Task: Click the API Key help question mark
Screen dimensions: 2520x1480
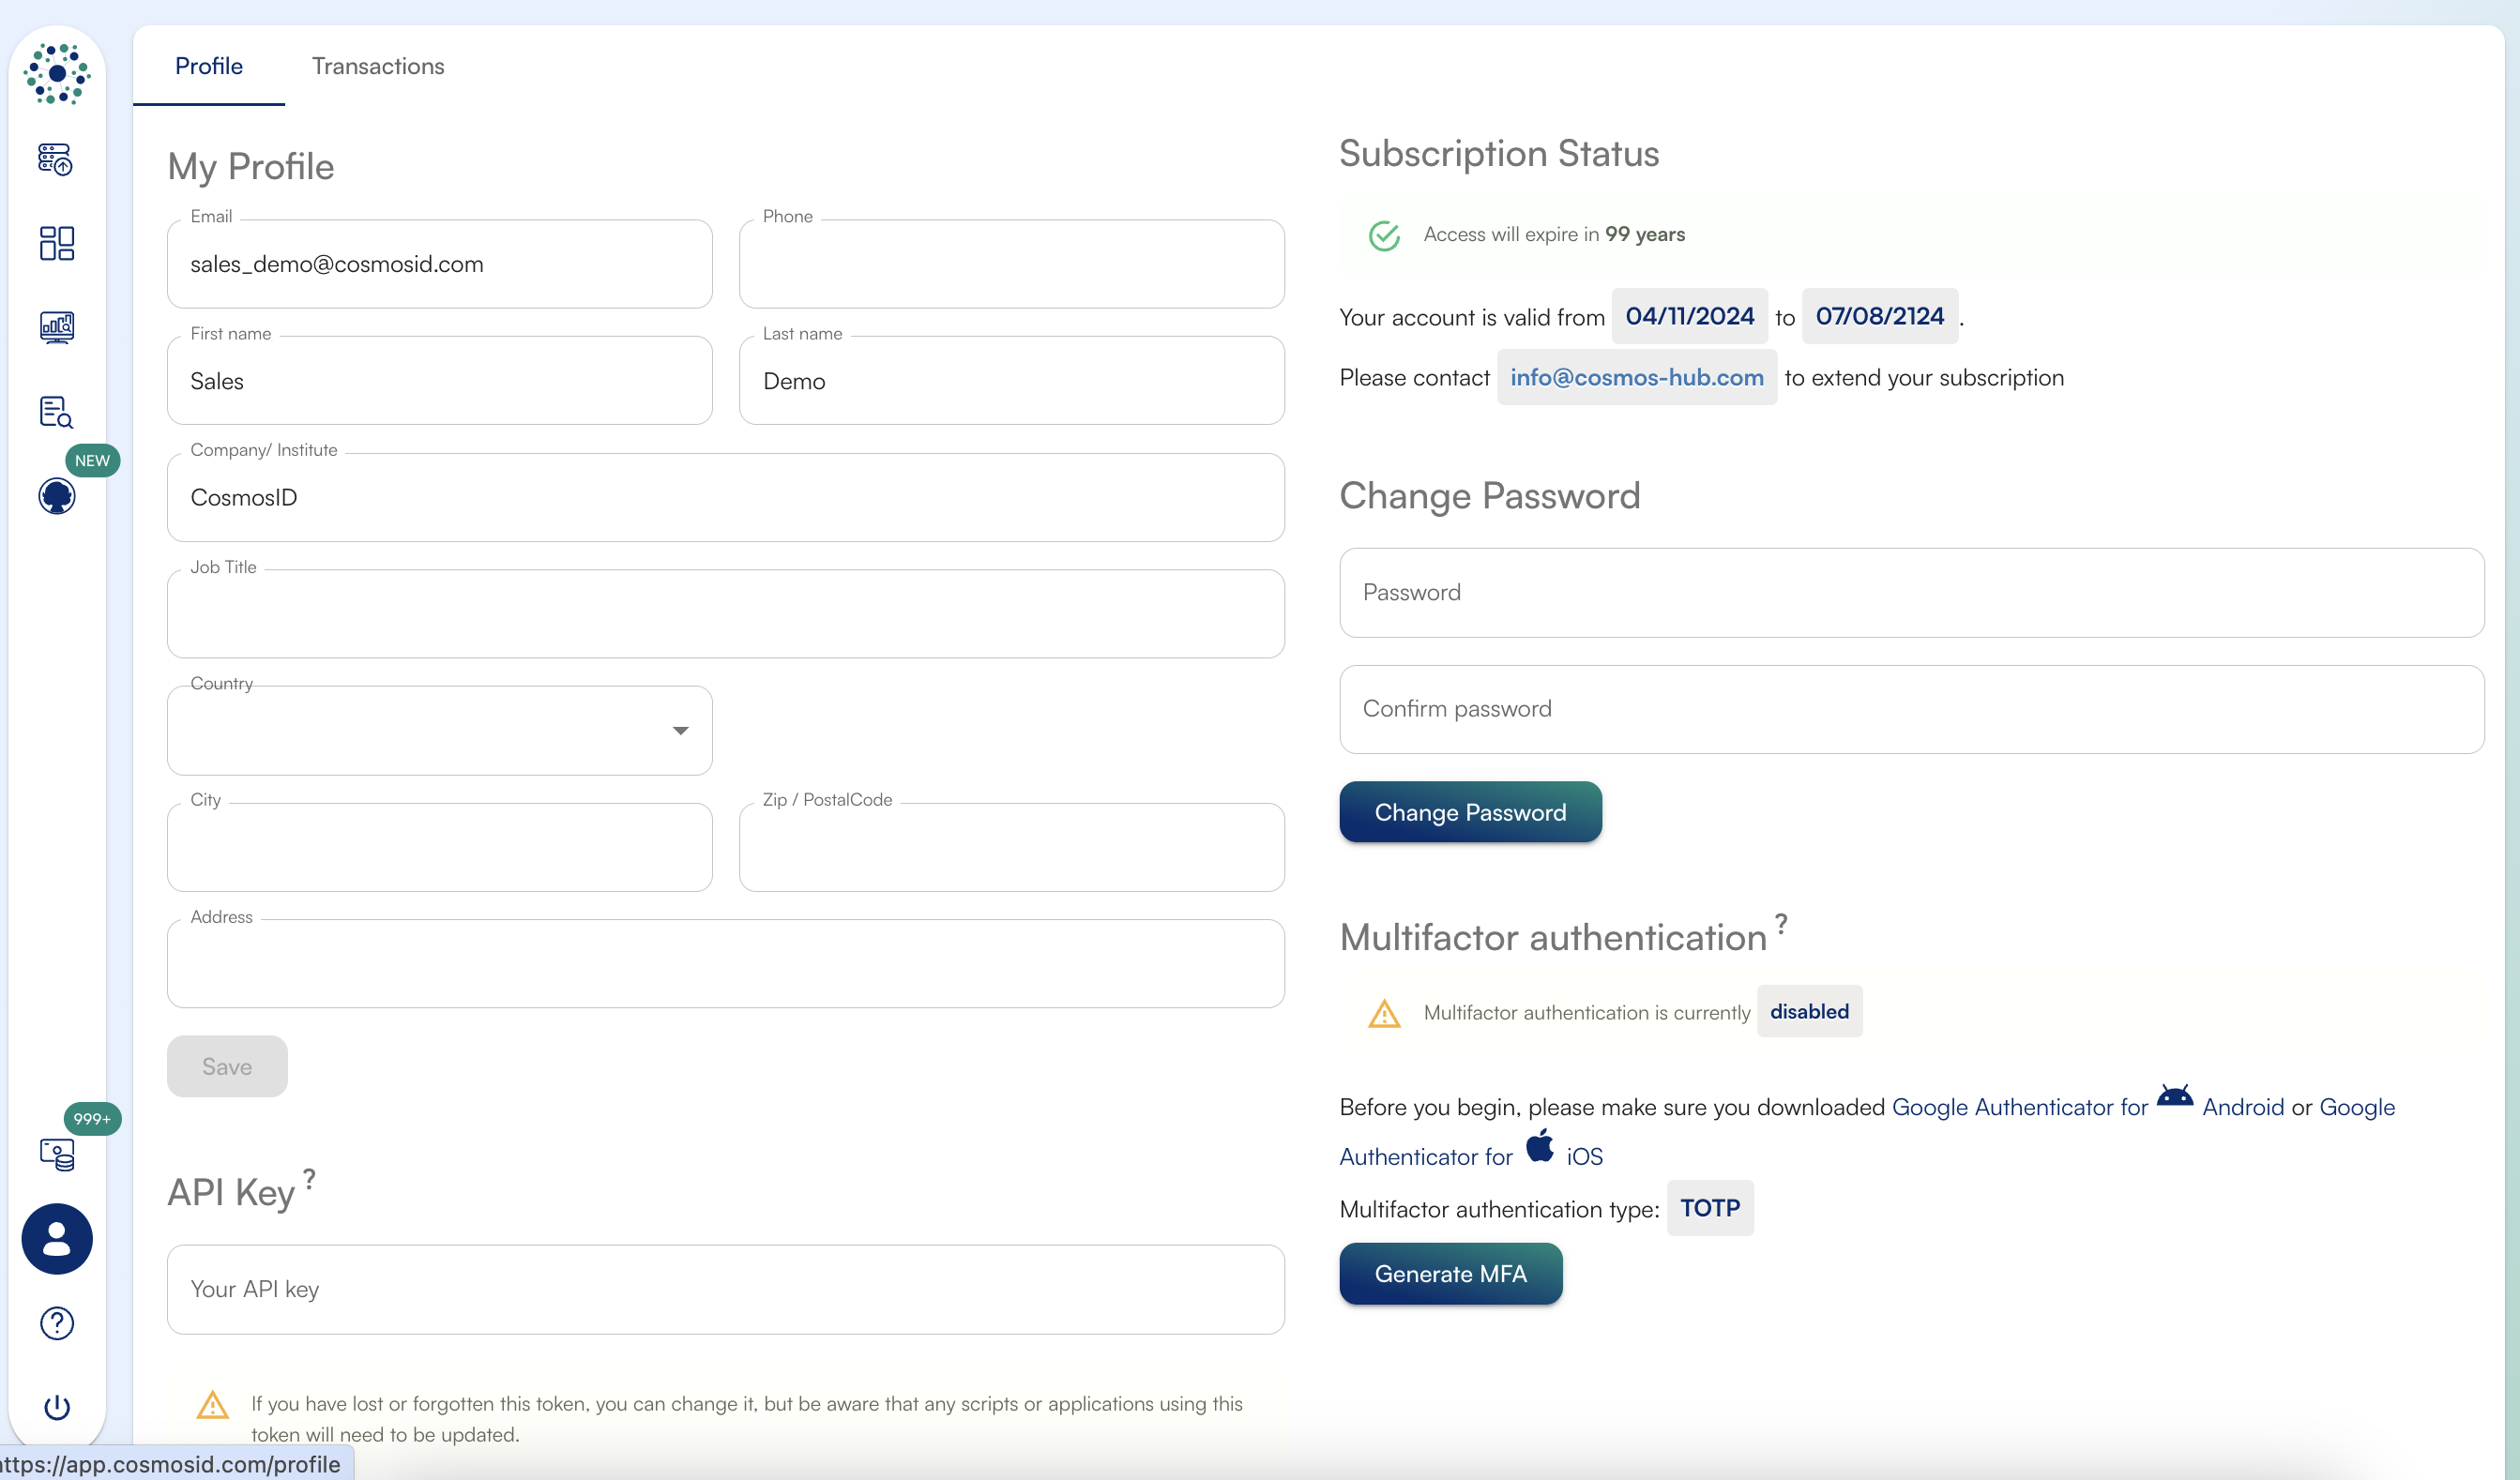Action: click(309, 1179)
